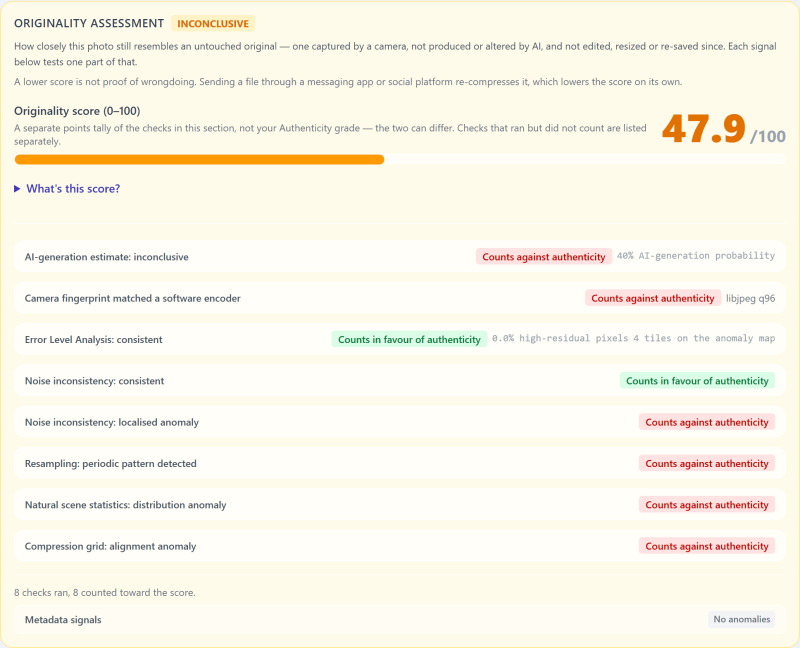Click the badge in the Natural scene statistics row
The height and width of the screenshot is (648, 800).
[707, 505]
